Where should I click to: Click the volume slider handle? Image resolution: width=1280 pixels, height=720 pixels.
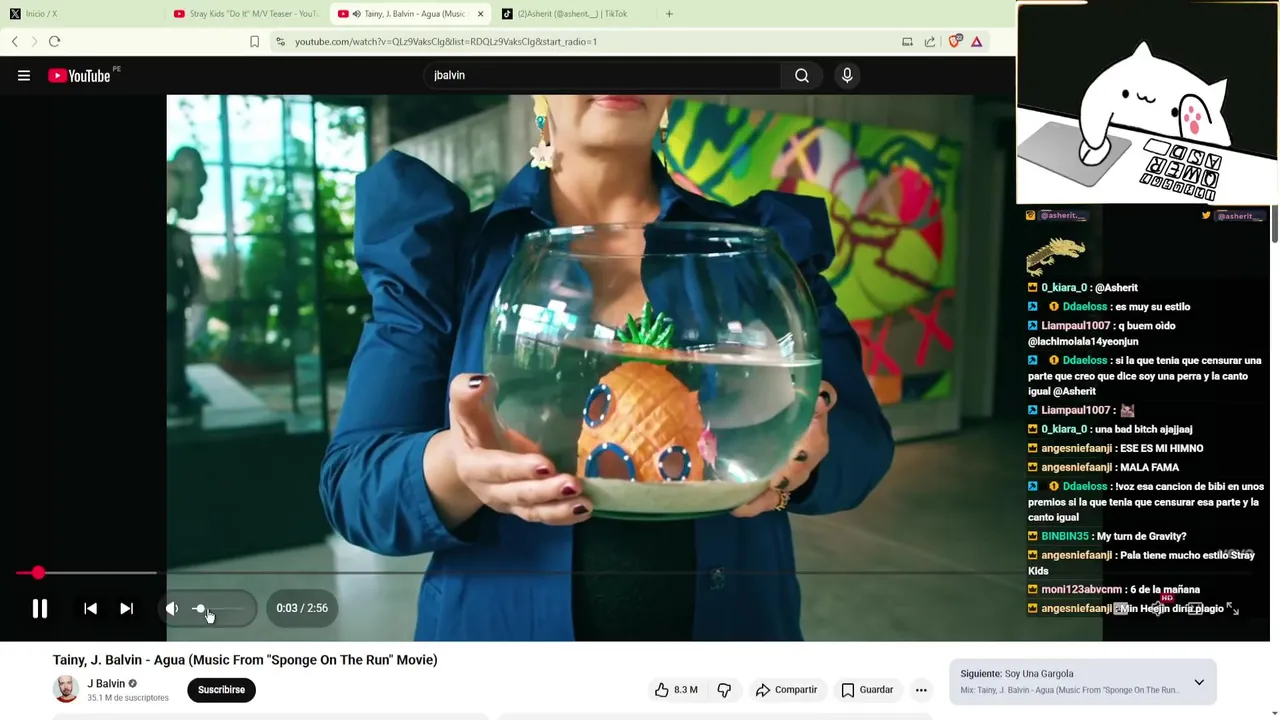pos(199,608)
